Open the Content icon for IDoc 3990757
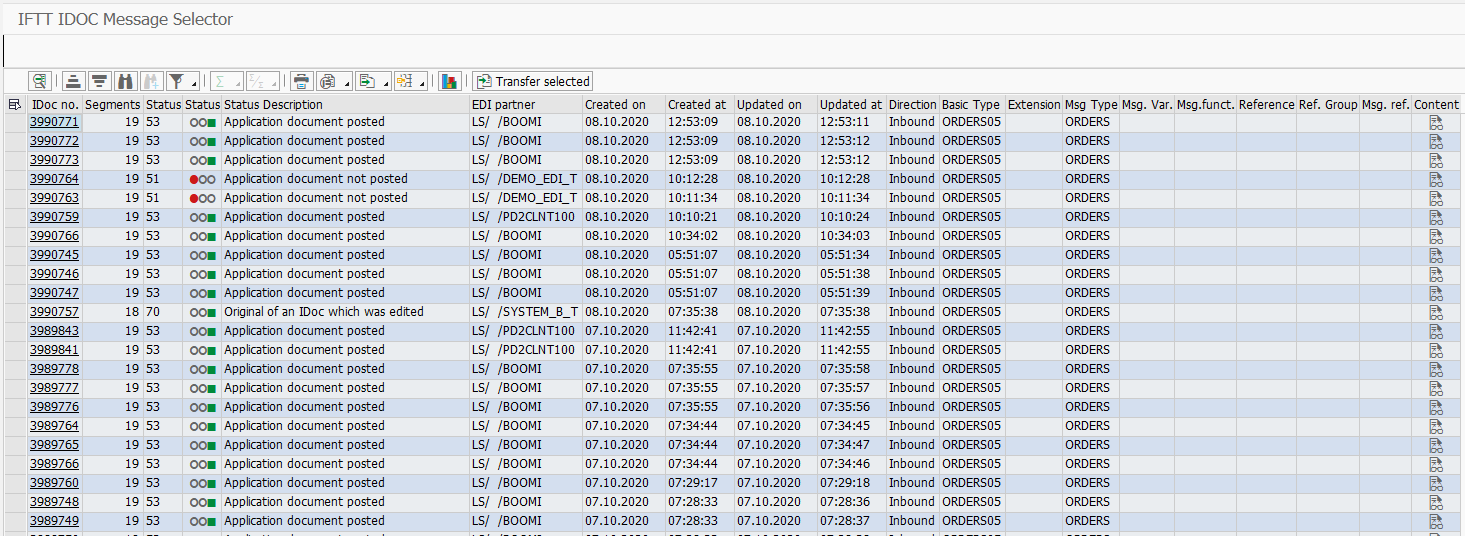Screen dimensions: 1465x536 click(x=1436, y=312)
